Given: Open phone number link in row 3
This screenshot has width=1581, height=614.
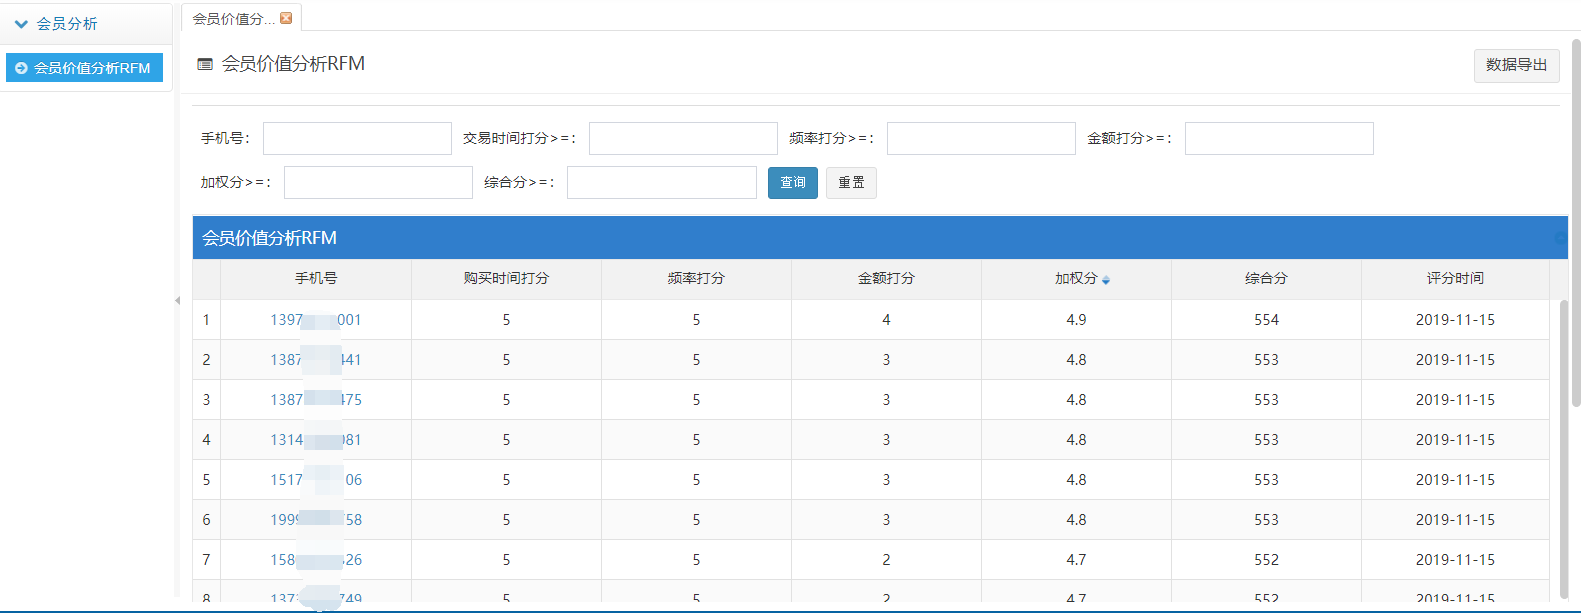Looking at the screenshot, I should click(x=316, y=400).
